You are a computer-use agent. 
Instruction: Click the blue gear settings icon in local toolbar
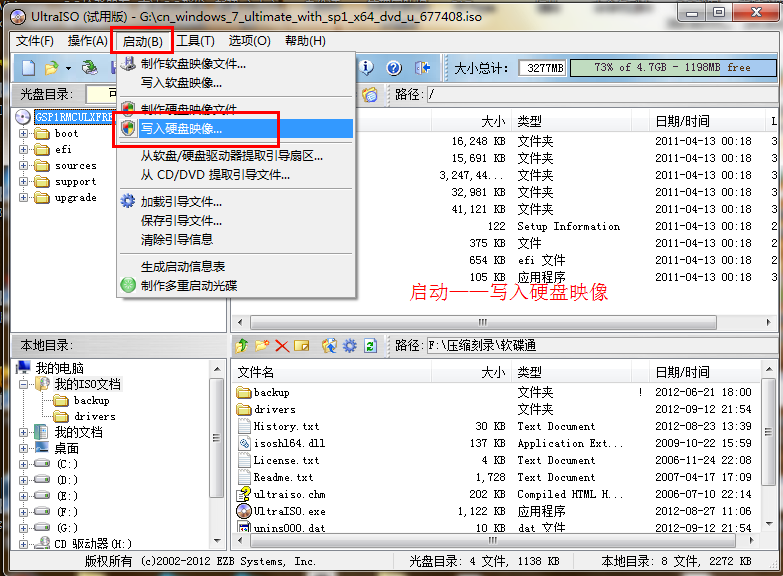349,346
